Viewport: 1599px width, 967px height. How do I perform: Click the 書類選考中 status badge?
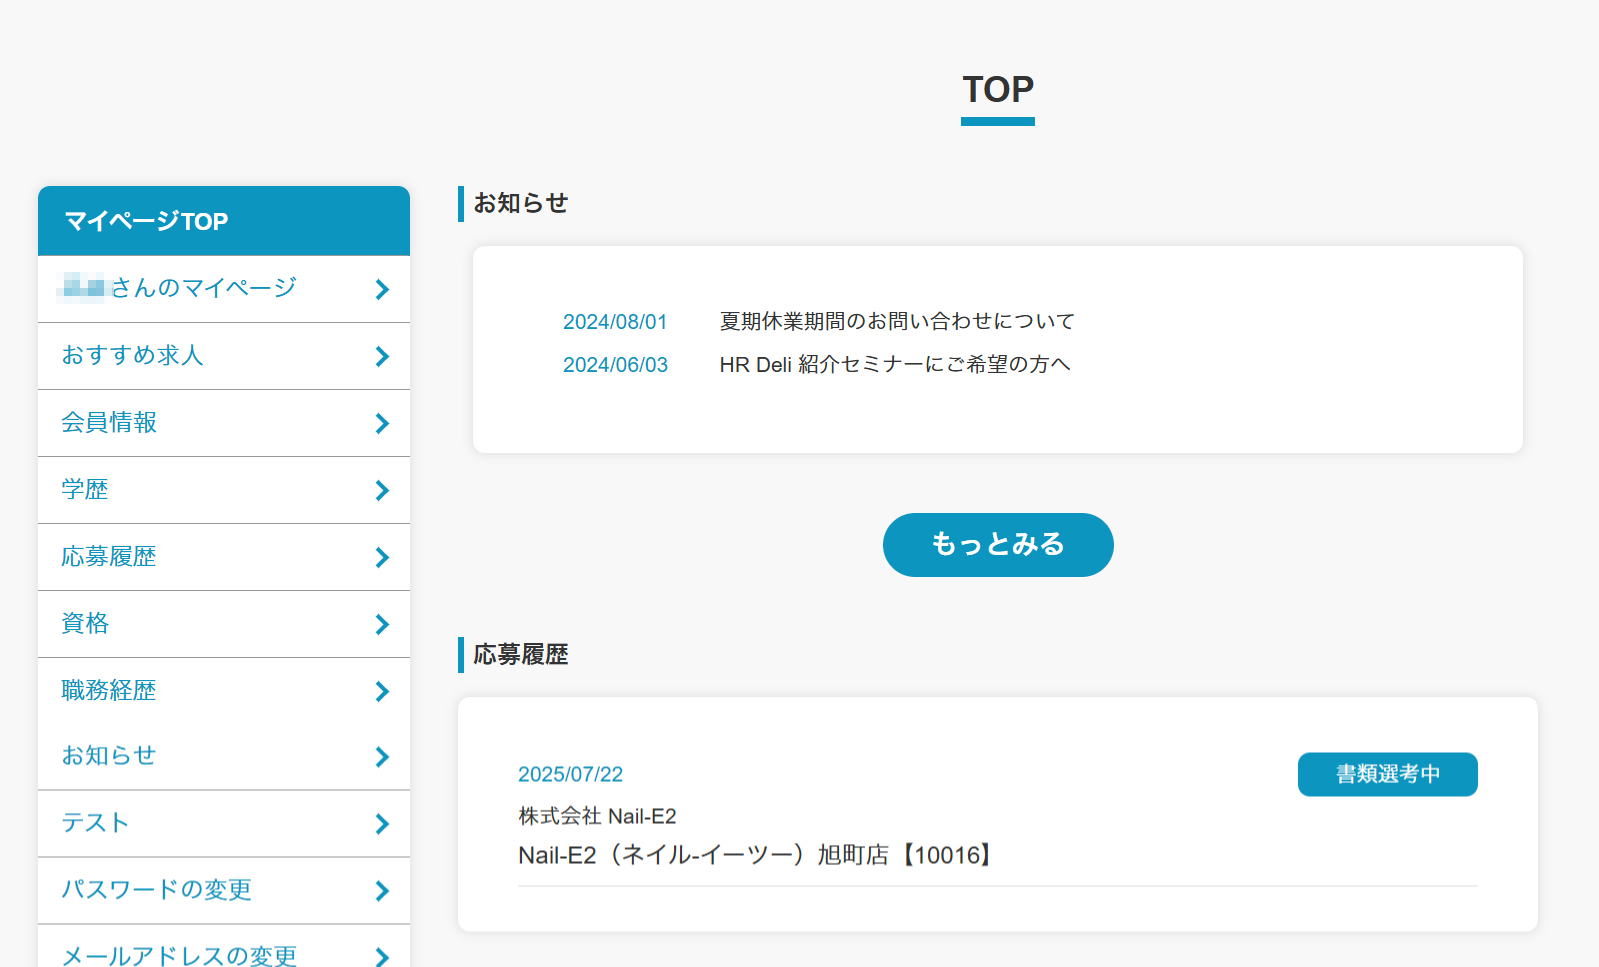coord(1387,774)
